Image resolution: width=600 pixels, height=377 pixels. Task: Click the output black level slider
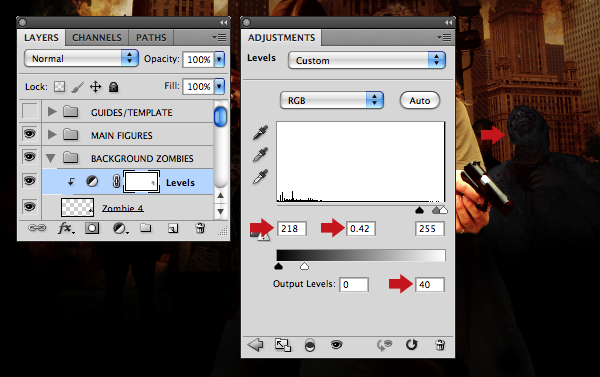[x=279, y=266]
